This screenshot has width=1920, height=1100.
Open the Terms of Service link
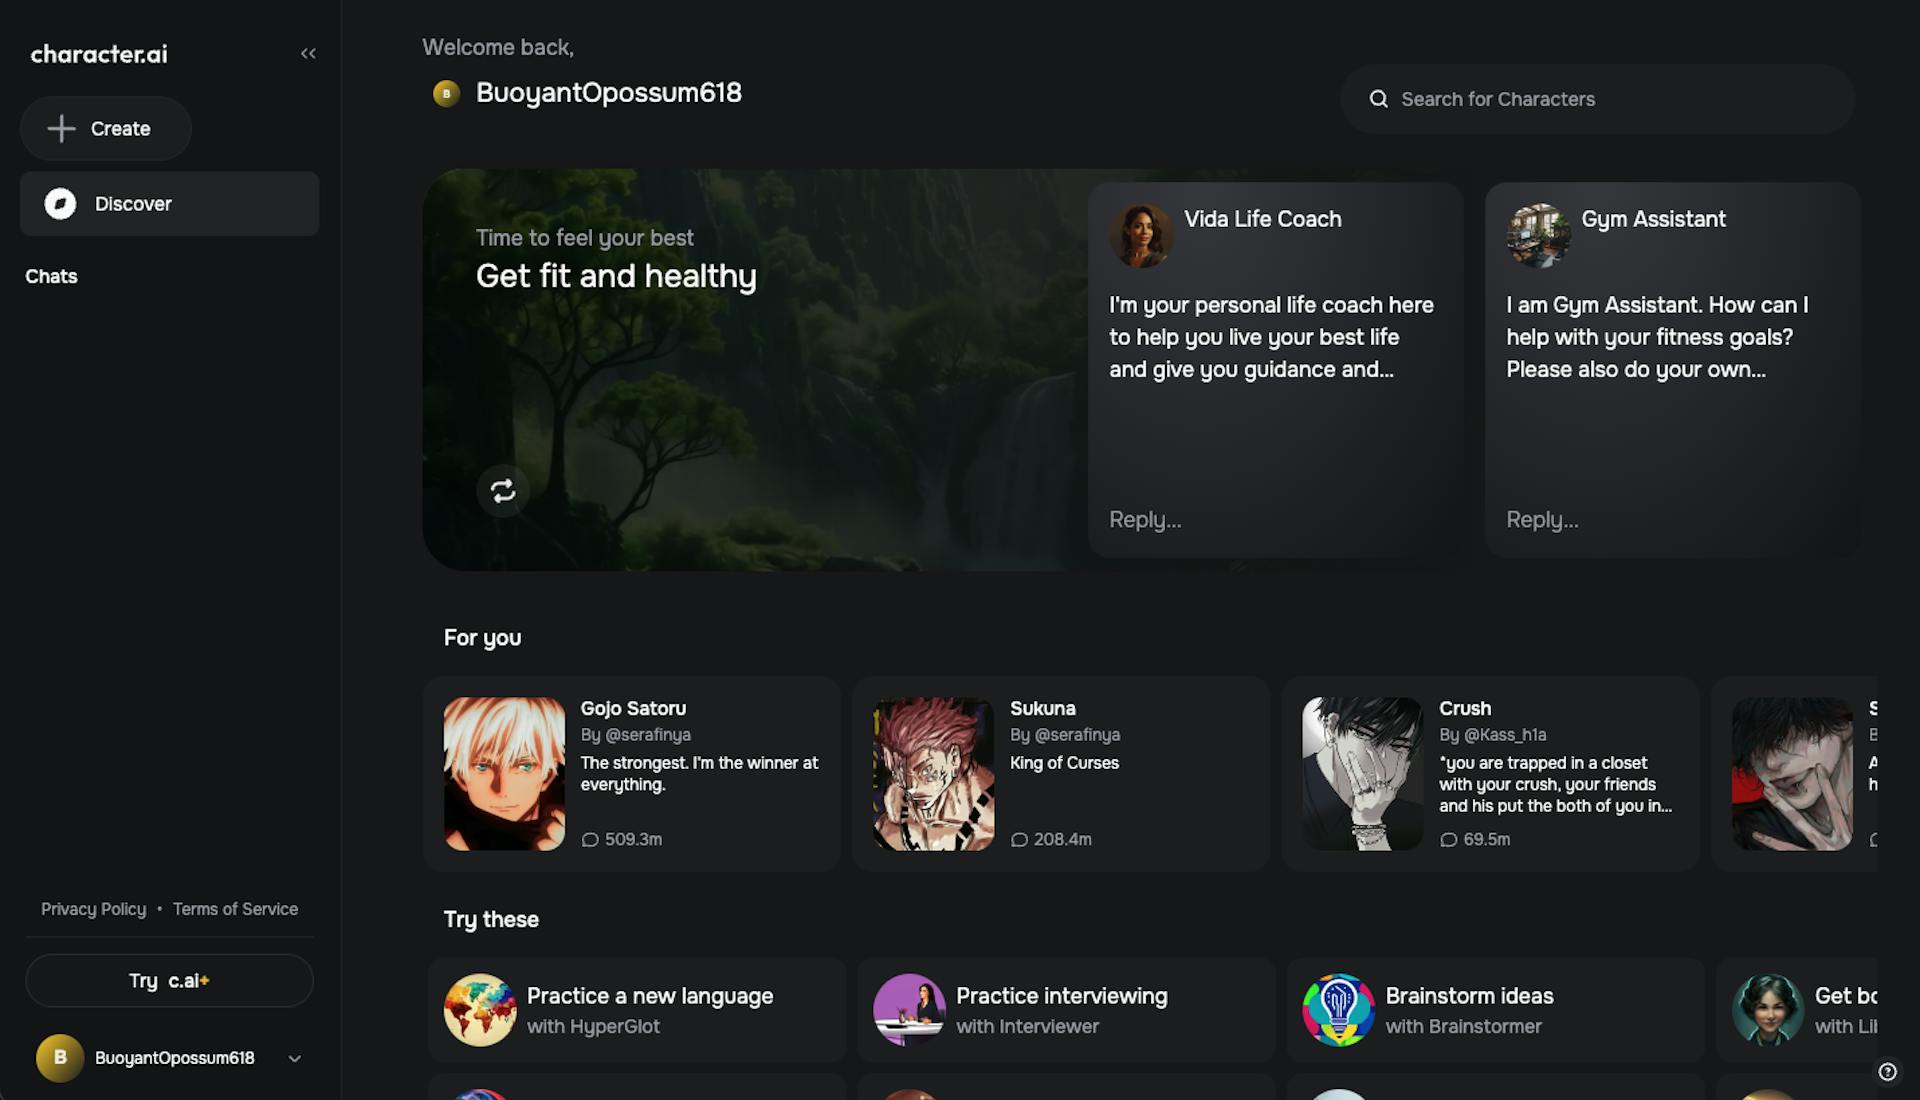[x=235, y=909]
